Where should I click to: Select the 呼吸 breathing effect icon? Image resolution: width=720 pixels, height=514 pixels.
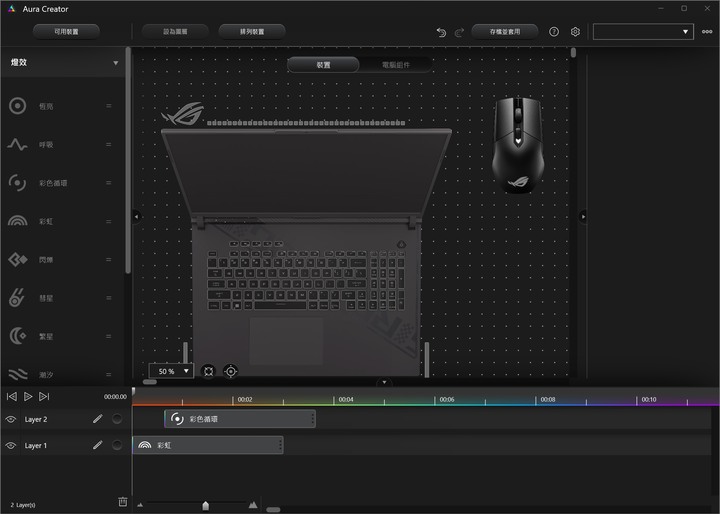point(17,145)
